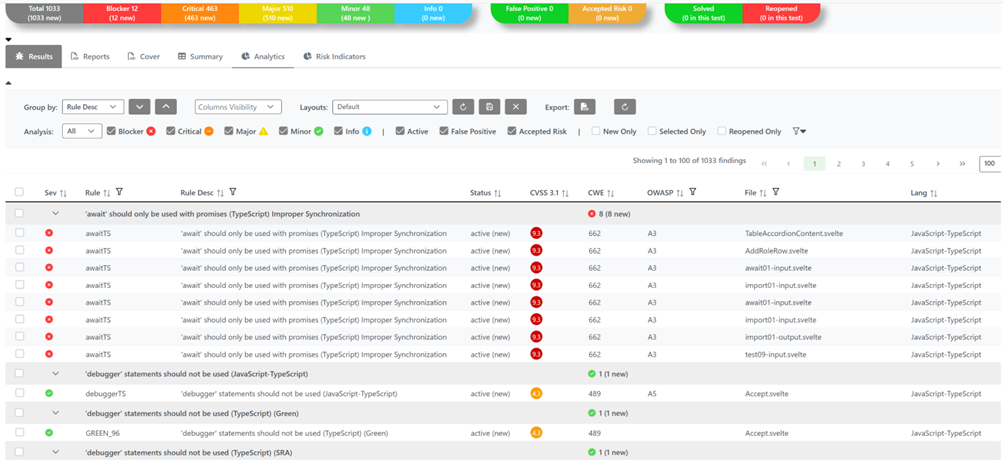Open the advanced filter funnel in Analysis row
The image size is (1004, 465).
click(x=798, y=131)
